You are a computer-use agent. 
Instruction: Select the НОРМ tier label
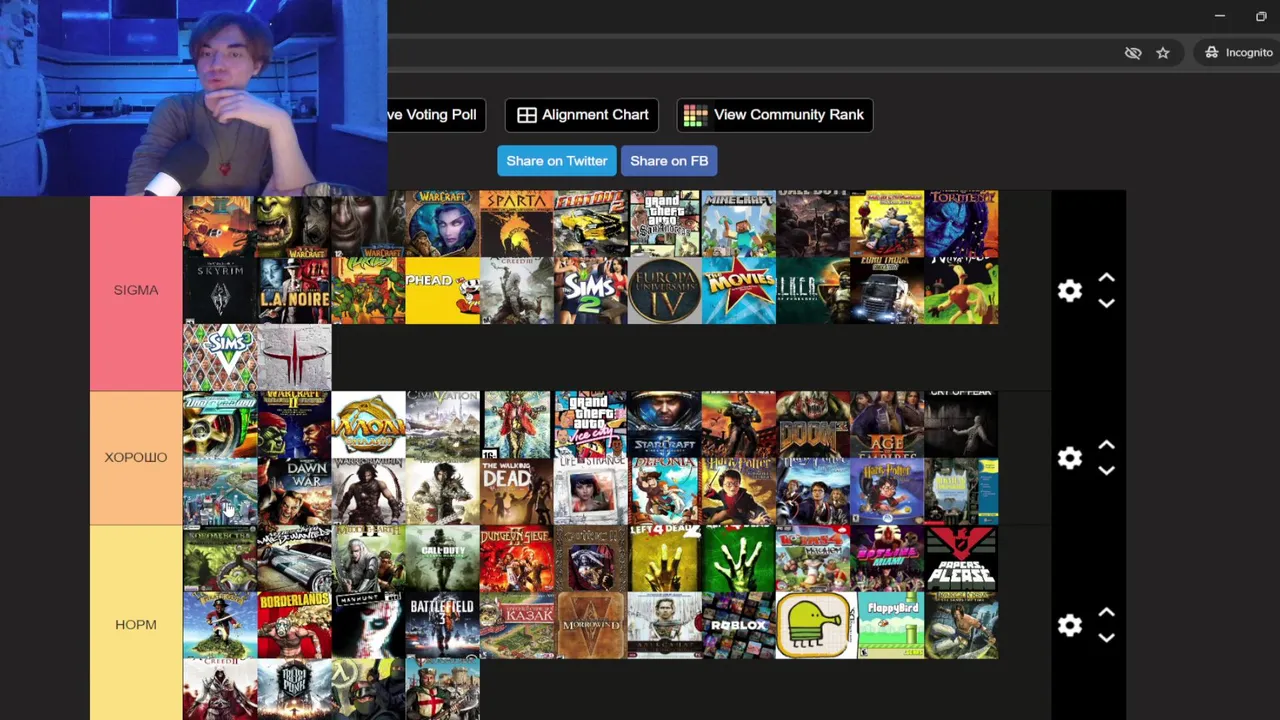click(x=136, y=624)
